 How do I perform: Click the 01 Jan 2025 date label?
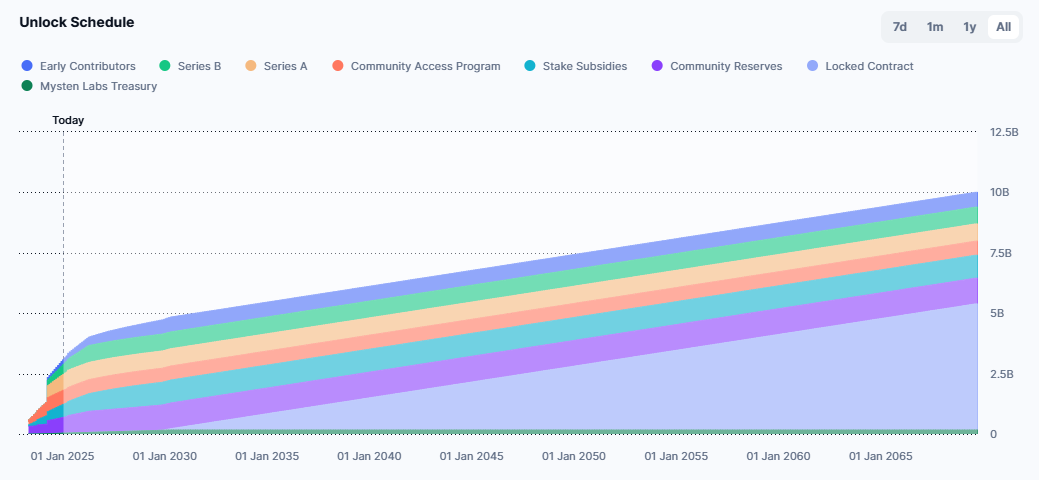point(63,457)
